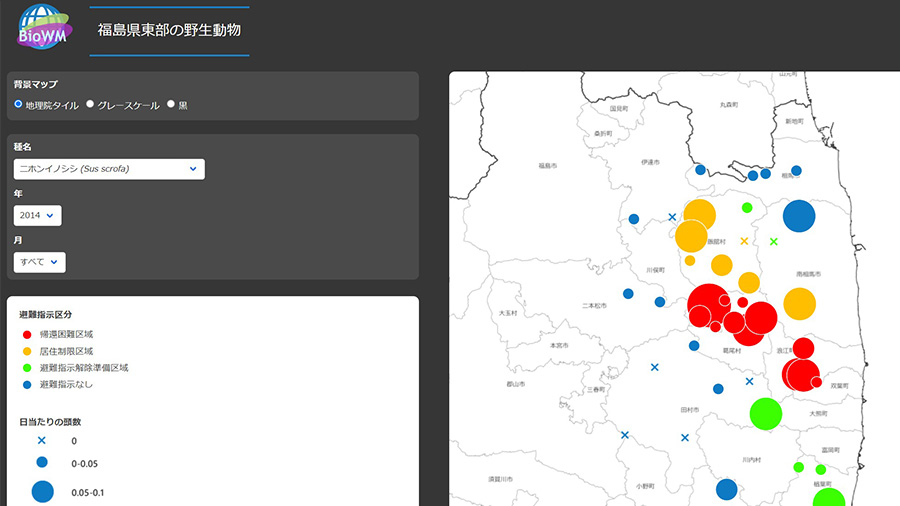Click the X symbol for 0 in legend

pos(42,441)
